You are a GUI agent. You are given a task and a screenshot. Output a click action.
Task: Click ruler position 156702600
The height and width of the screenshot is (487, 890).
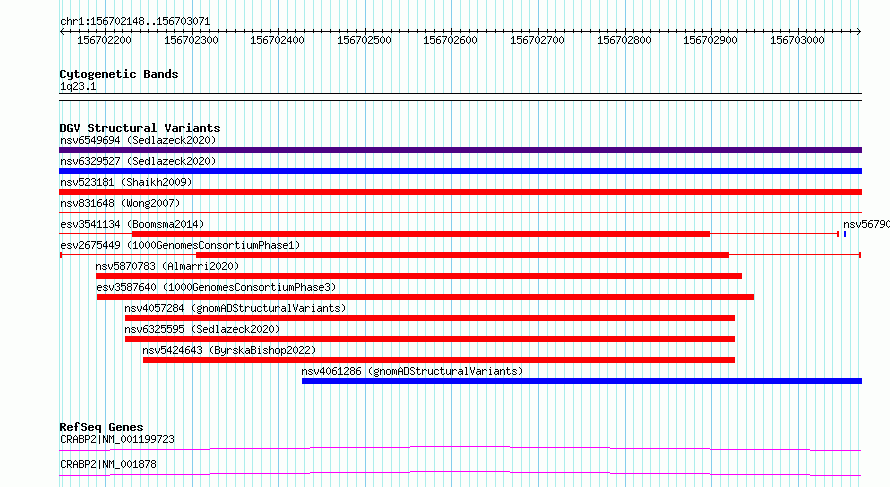coord(451,40)
